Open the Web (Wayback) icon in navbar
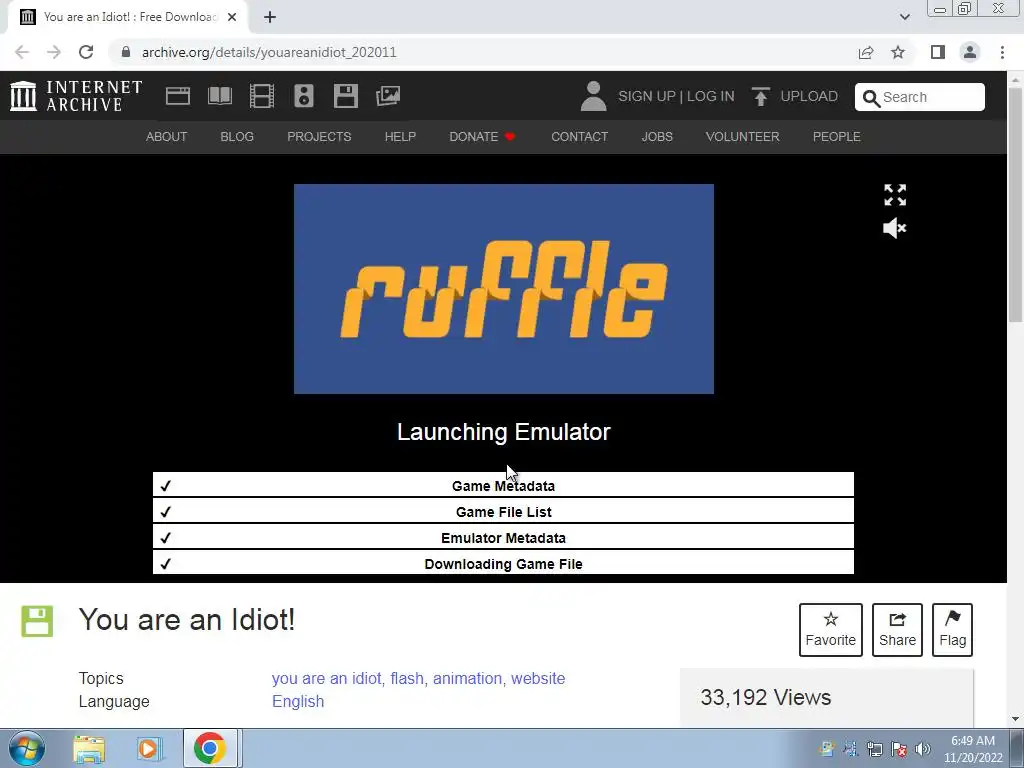Screen dimensions: 1024x768 tap(178, 96)
